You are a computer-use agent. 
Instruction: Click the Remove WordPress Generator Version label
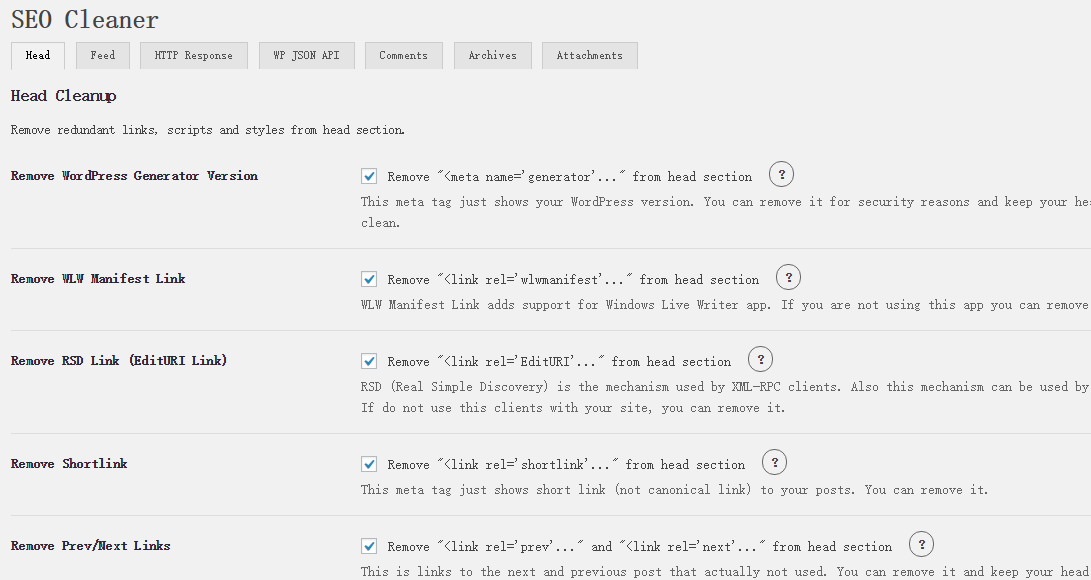coord(134,176)
